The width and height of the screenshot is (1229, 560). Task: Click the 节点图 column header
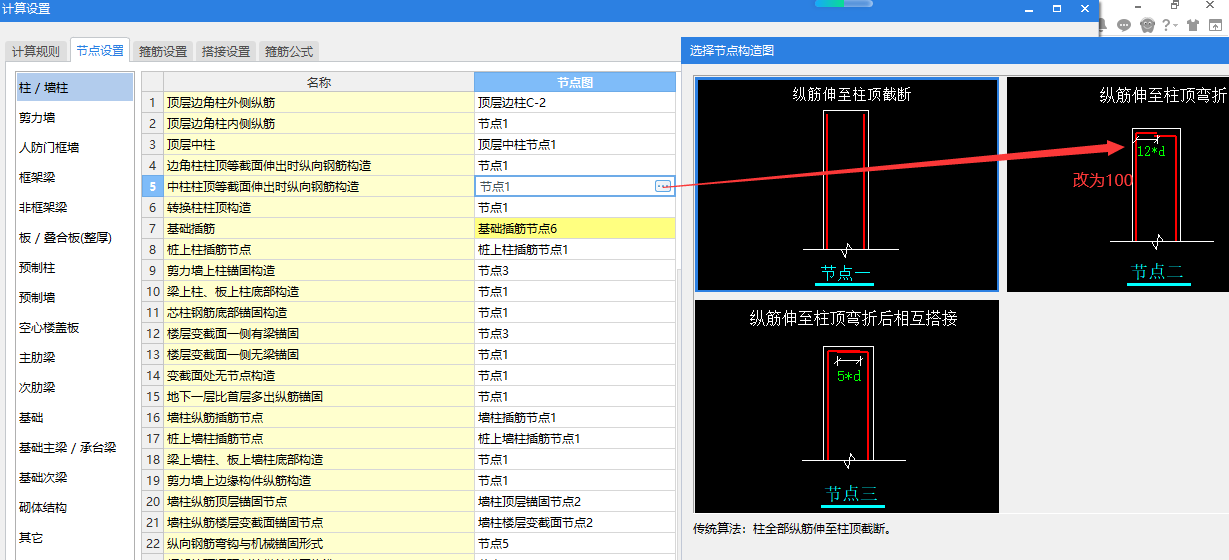click(x=575, y=82)
